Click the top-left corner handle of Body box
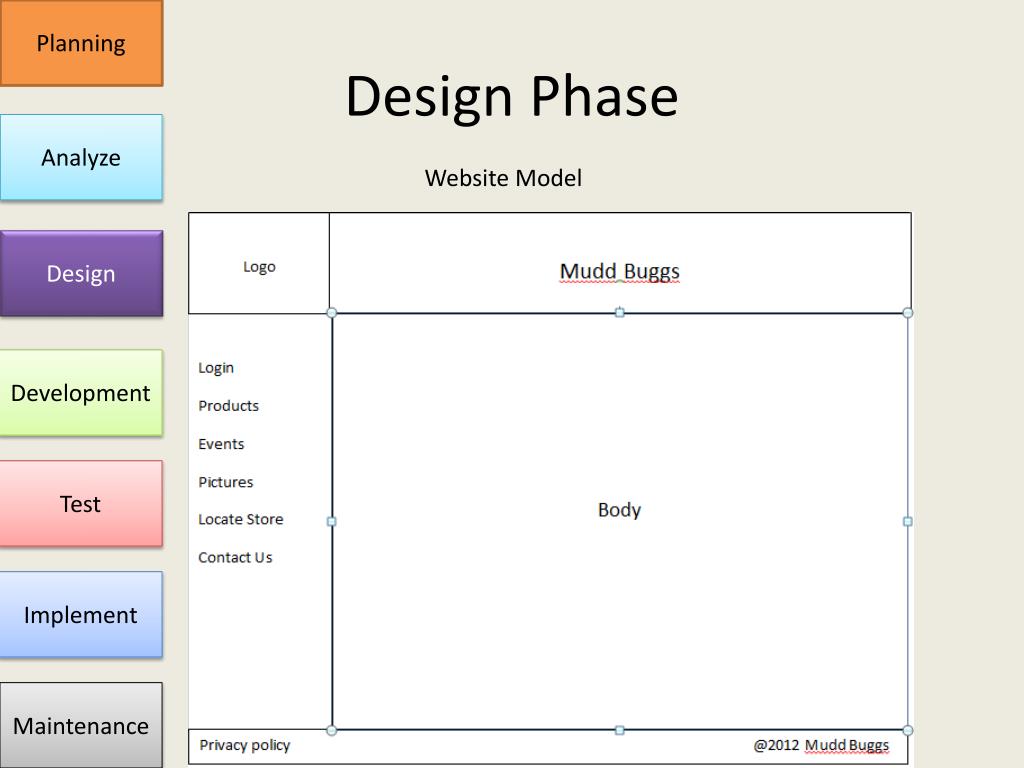The image size is (1024, 768). 332,313
